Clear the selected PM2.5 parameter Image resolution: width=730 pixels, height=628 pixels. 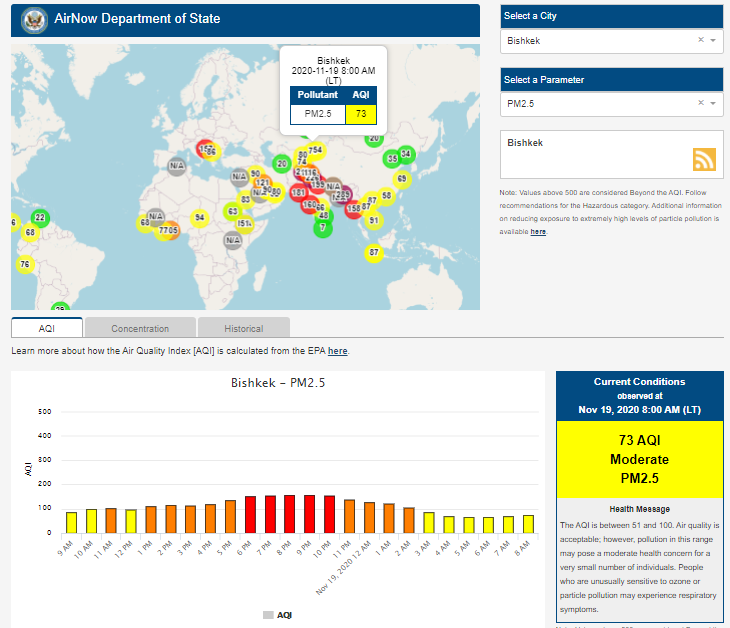pyautogui.click(x=700, y=103)
